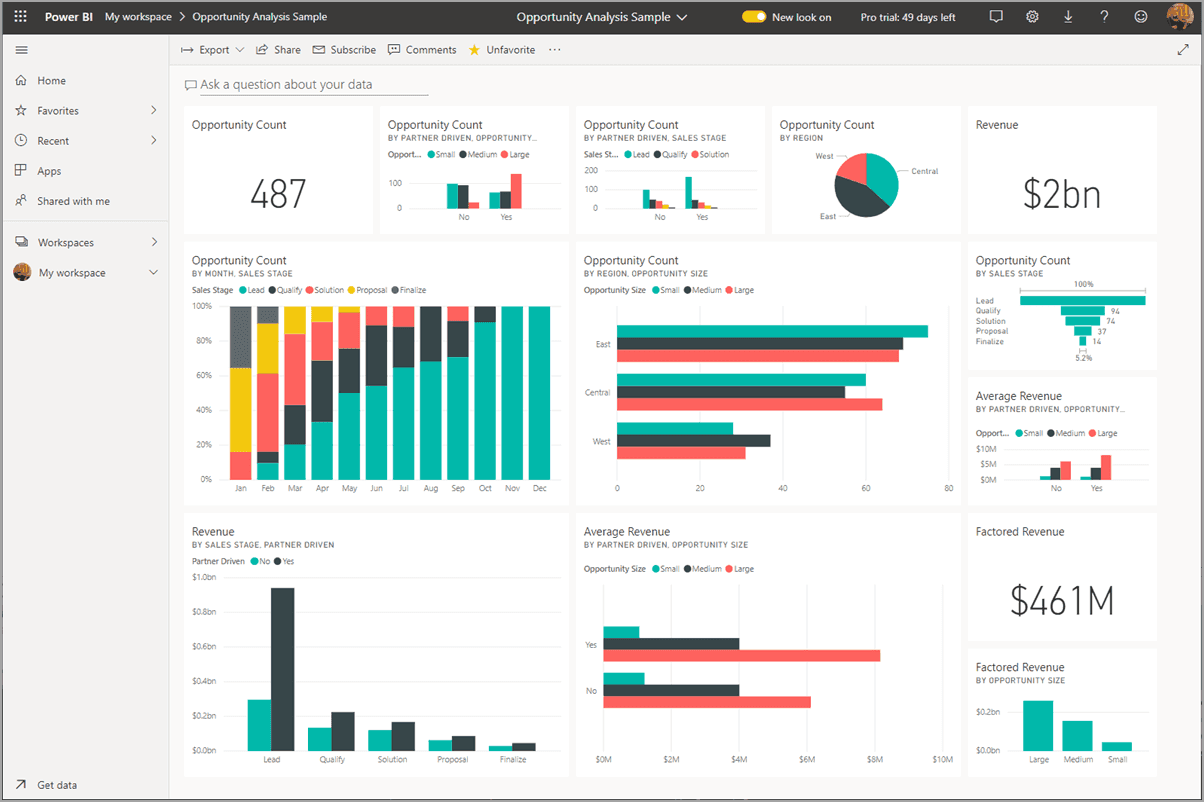
Task: Collapse the navigation pane with the hamburger icon
Action: tap(21, 49)
